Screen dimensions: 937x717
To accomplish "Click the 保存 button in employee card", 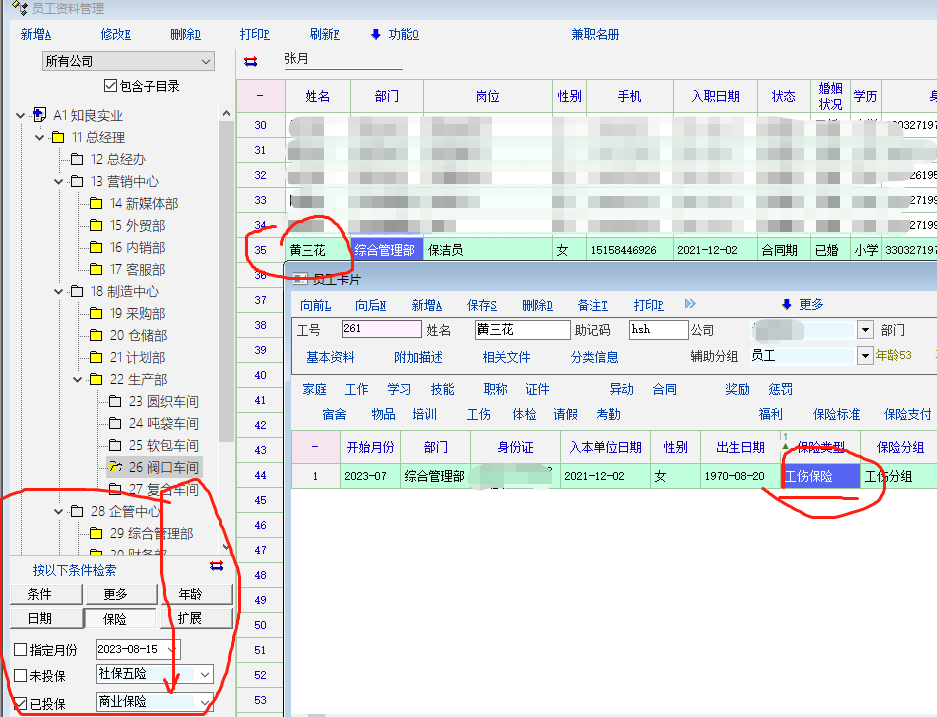I will coord(481,305).
